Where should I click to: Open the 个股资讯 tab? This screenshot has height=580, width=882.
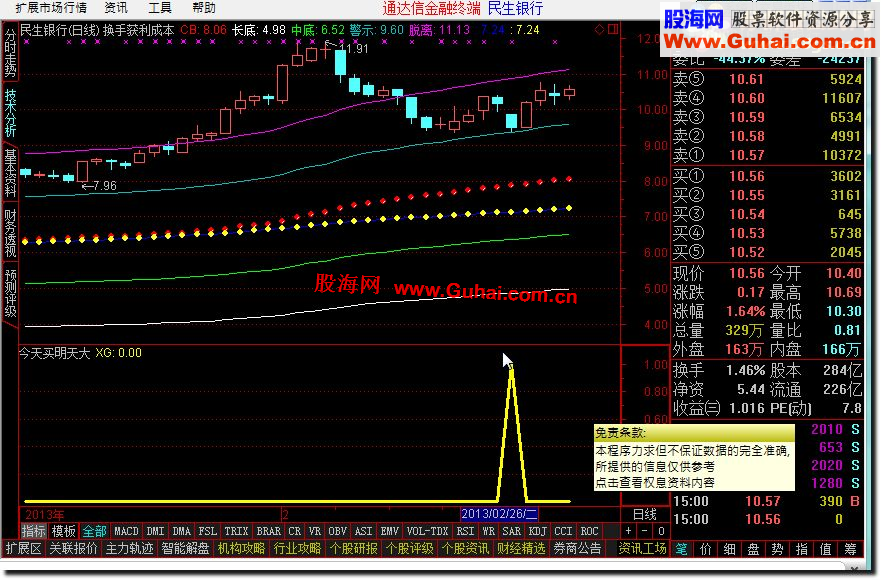pyautogui.click(x=465, y=548)
